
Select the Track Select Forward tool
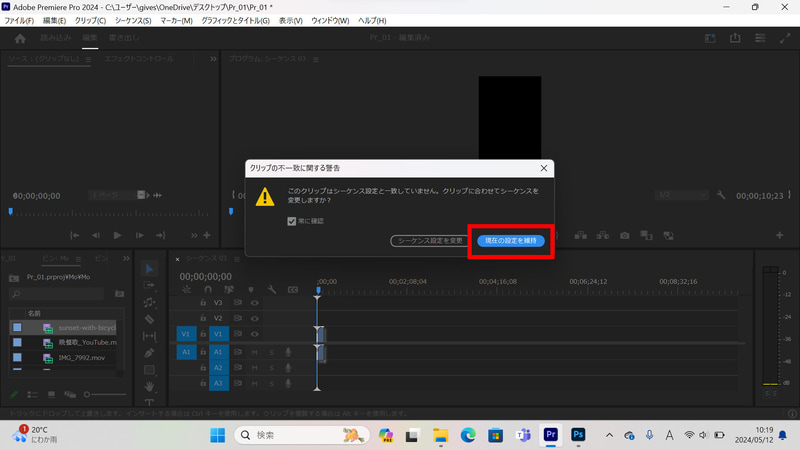click(x=149, y=285)
